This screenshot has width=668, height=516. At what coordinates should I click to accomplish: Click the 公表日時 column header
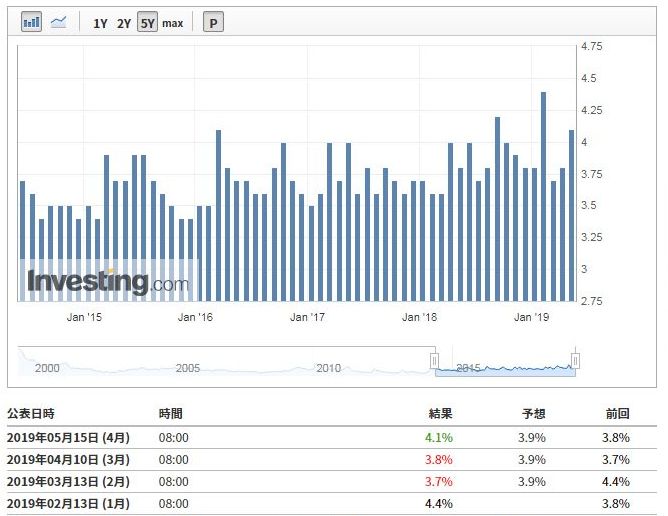[x=31, y=413]
